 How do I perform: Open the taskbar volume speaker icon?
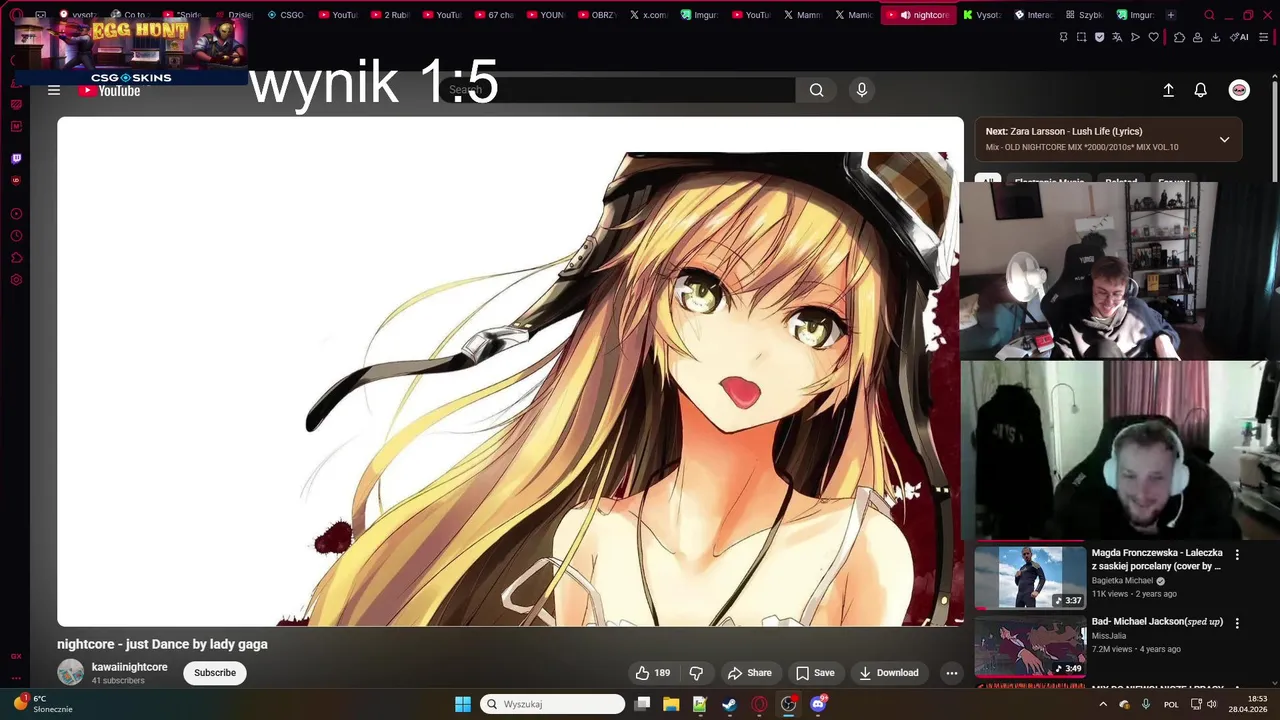click(x=1211, y=704)
